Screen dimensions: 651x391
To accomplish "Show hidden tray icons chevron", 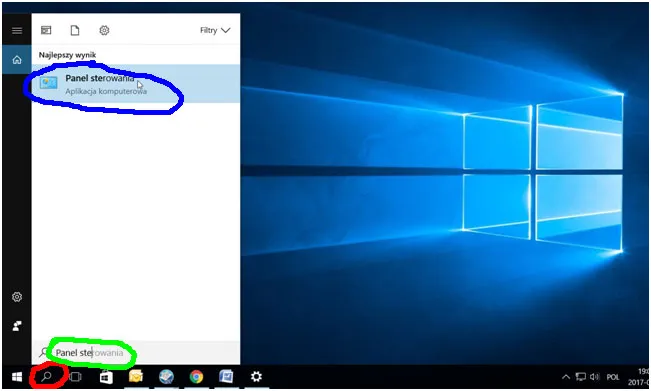I will 565,377.
